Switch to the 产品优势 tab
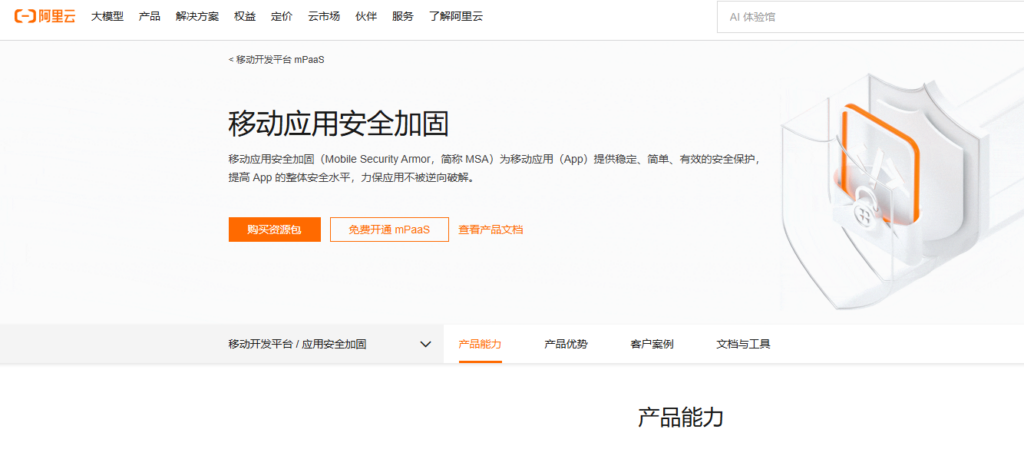1024x469 pixels. point(566,344)
